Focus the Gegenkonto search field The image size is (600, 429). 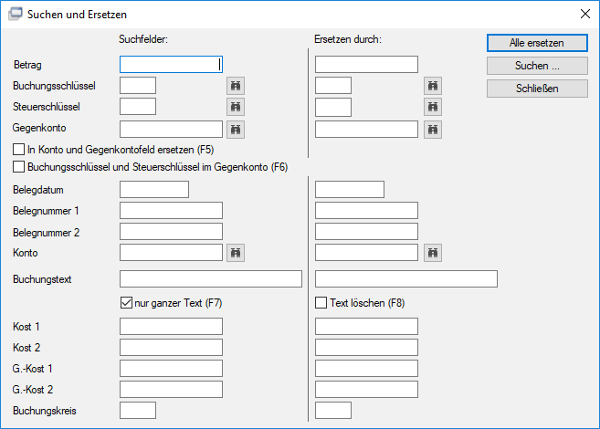(171, 129)
